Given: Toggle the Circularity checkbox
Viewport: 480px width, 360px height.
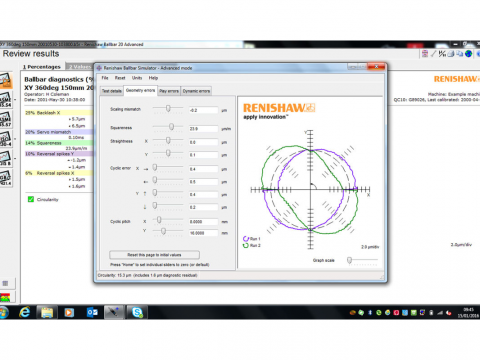Looking at the screenshot, I should click(31, 199).
